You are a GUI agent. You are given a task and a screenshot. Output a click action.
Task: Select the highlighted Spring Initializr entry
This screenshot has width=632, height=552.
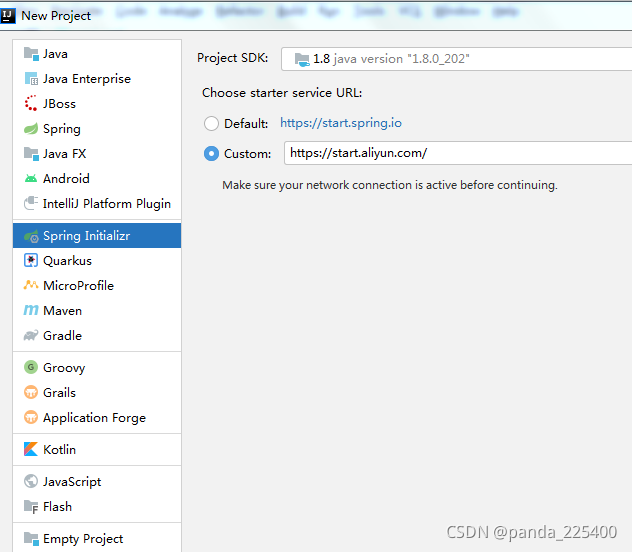(97, 236)
